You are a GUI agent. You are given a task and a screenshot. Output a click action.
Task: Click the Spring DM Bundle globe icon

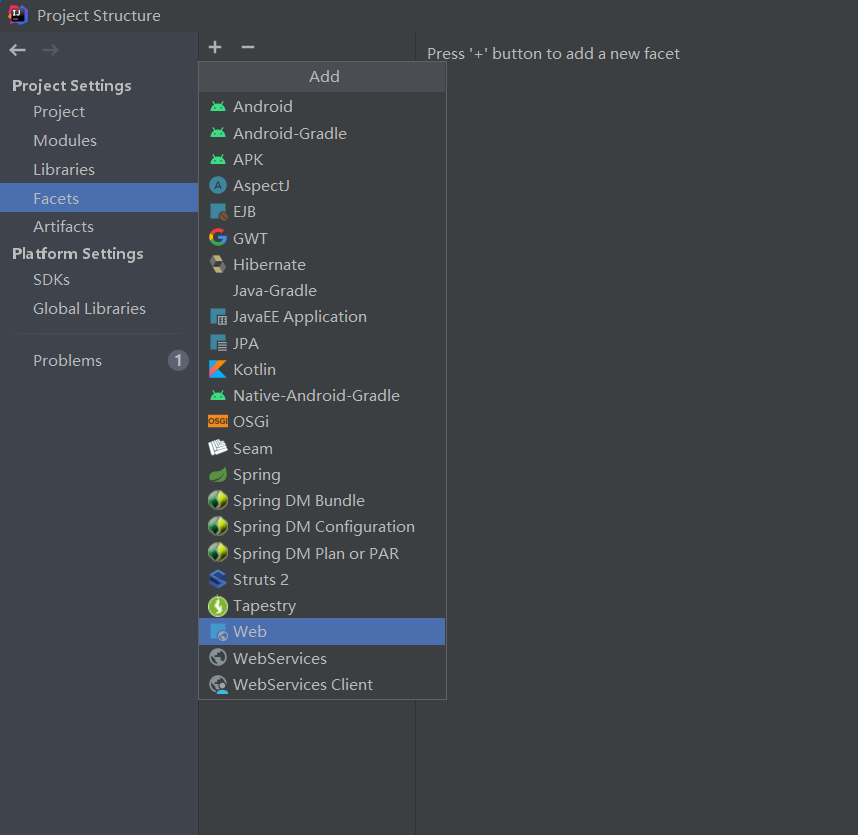218,500
